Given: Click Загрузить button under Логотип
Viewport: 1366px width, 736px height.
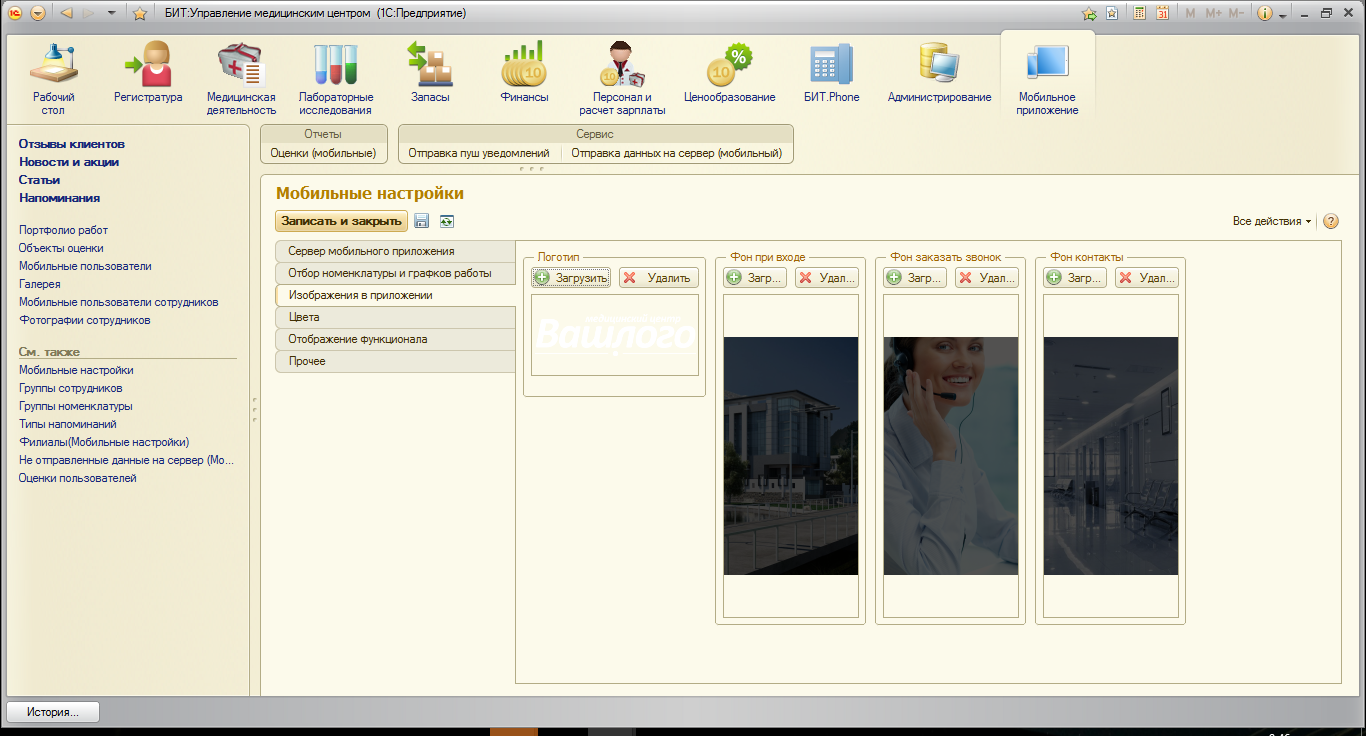Looking at the screenshot, I should click(571, 278).
